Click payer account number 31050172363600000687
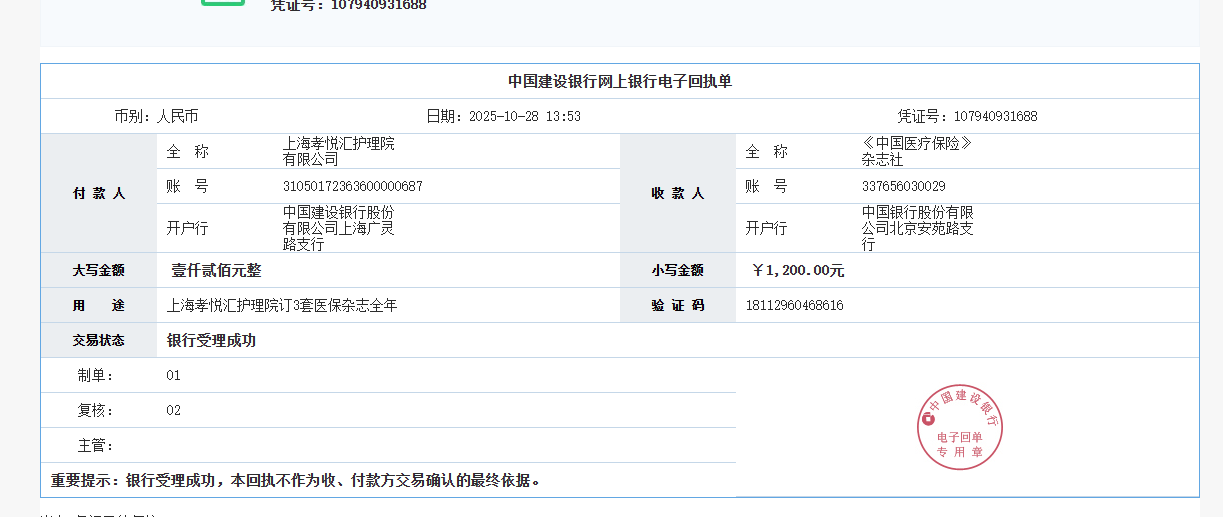 click(352, 186)
